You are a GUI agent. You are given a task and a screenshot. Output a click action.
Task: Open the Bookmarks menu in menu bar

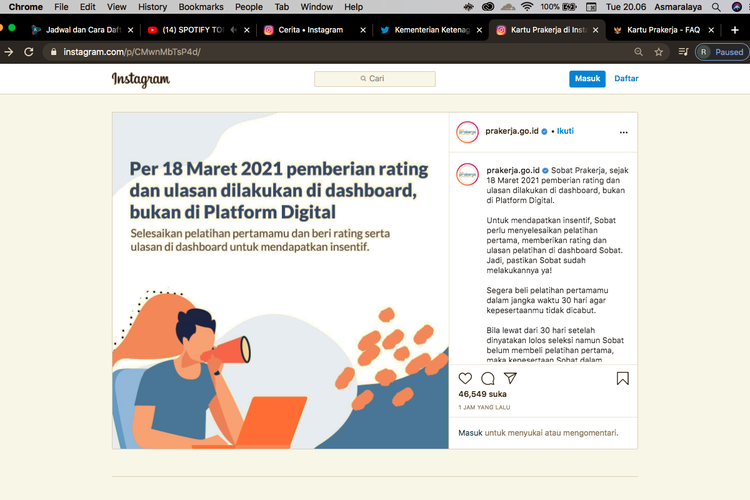click(x=200, y=7)
